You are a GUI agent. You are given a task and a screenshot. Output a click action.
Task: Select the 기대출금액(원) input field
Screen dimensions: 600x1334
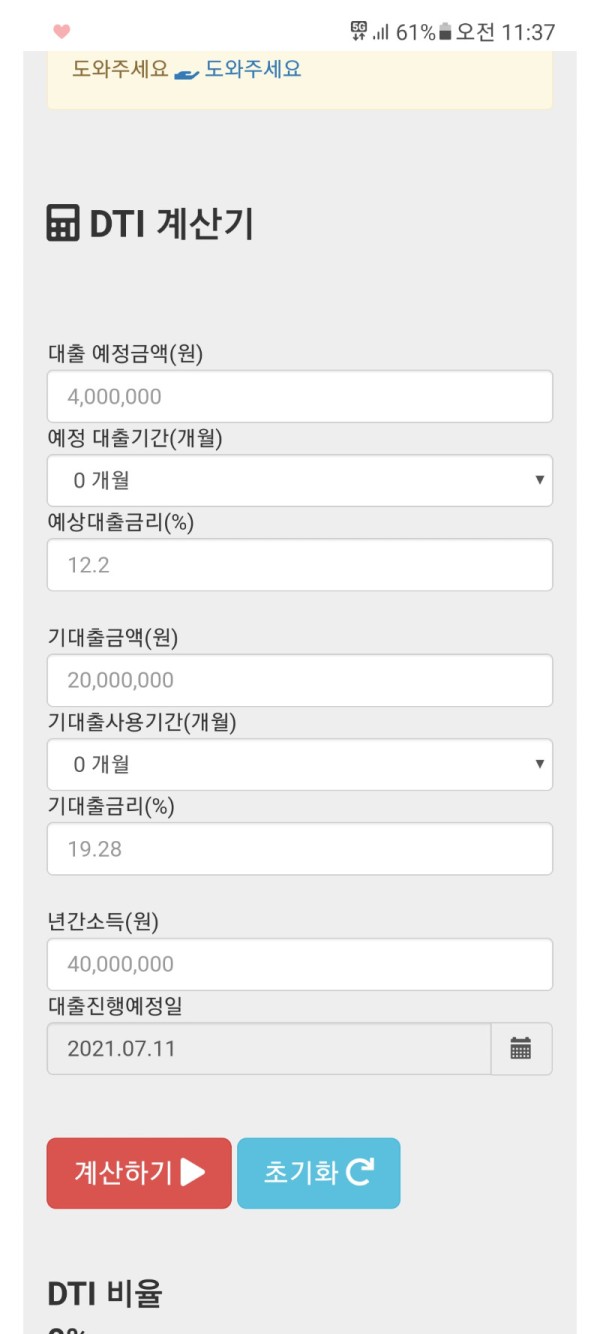(300, 681)
